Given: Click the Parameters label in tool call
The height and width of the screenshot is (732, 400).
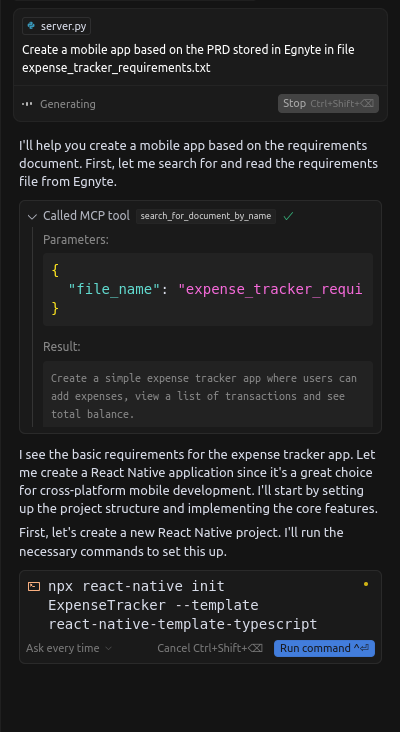Looking at the screenshot, I should click(76, 240).
